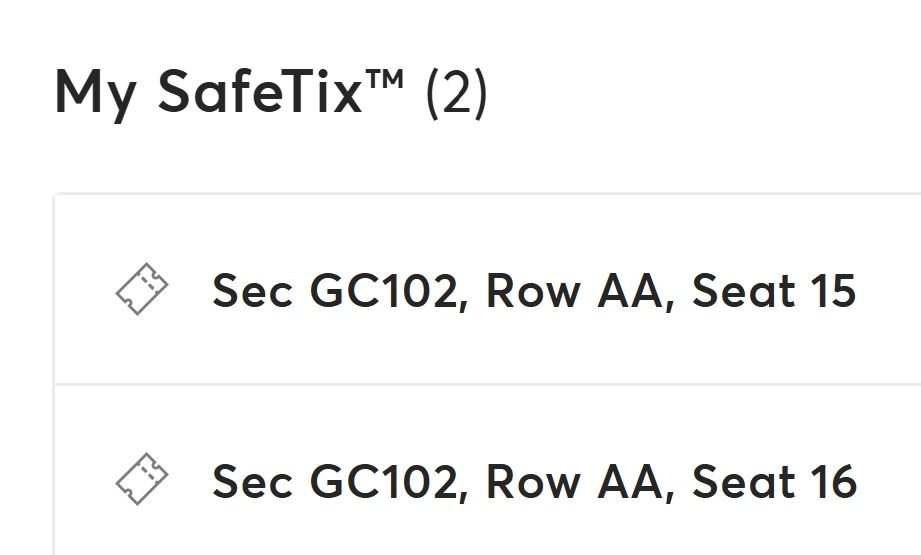The height and width of the screenshot is (555, 921).
Task: Click the ticket icon beside Seat 15
Action: point(142,290)
